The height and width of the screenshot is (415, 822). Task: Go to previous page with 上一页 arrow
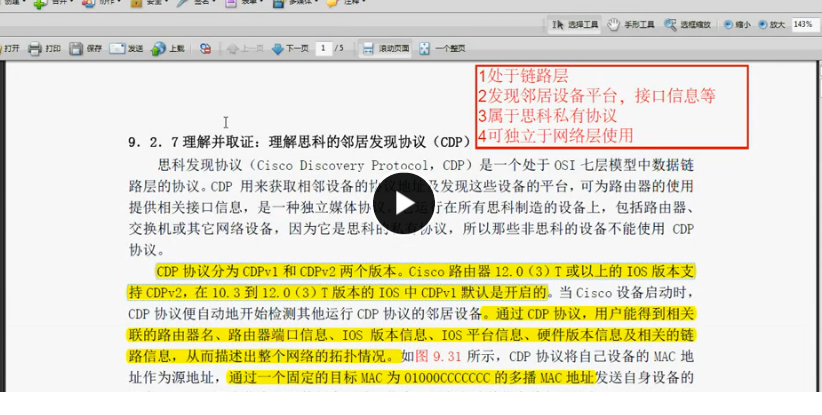[245, 49]
